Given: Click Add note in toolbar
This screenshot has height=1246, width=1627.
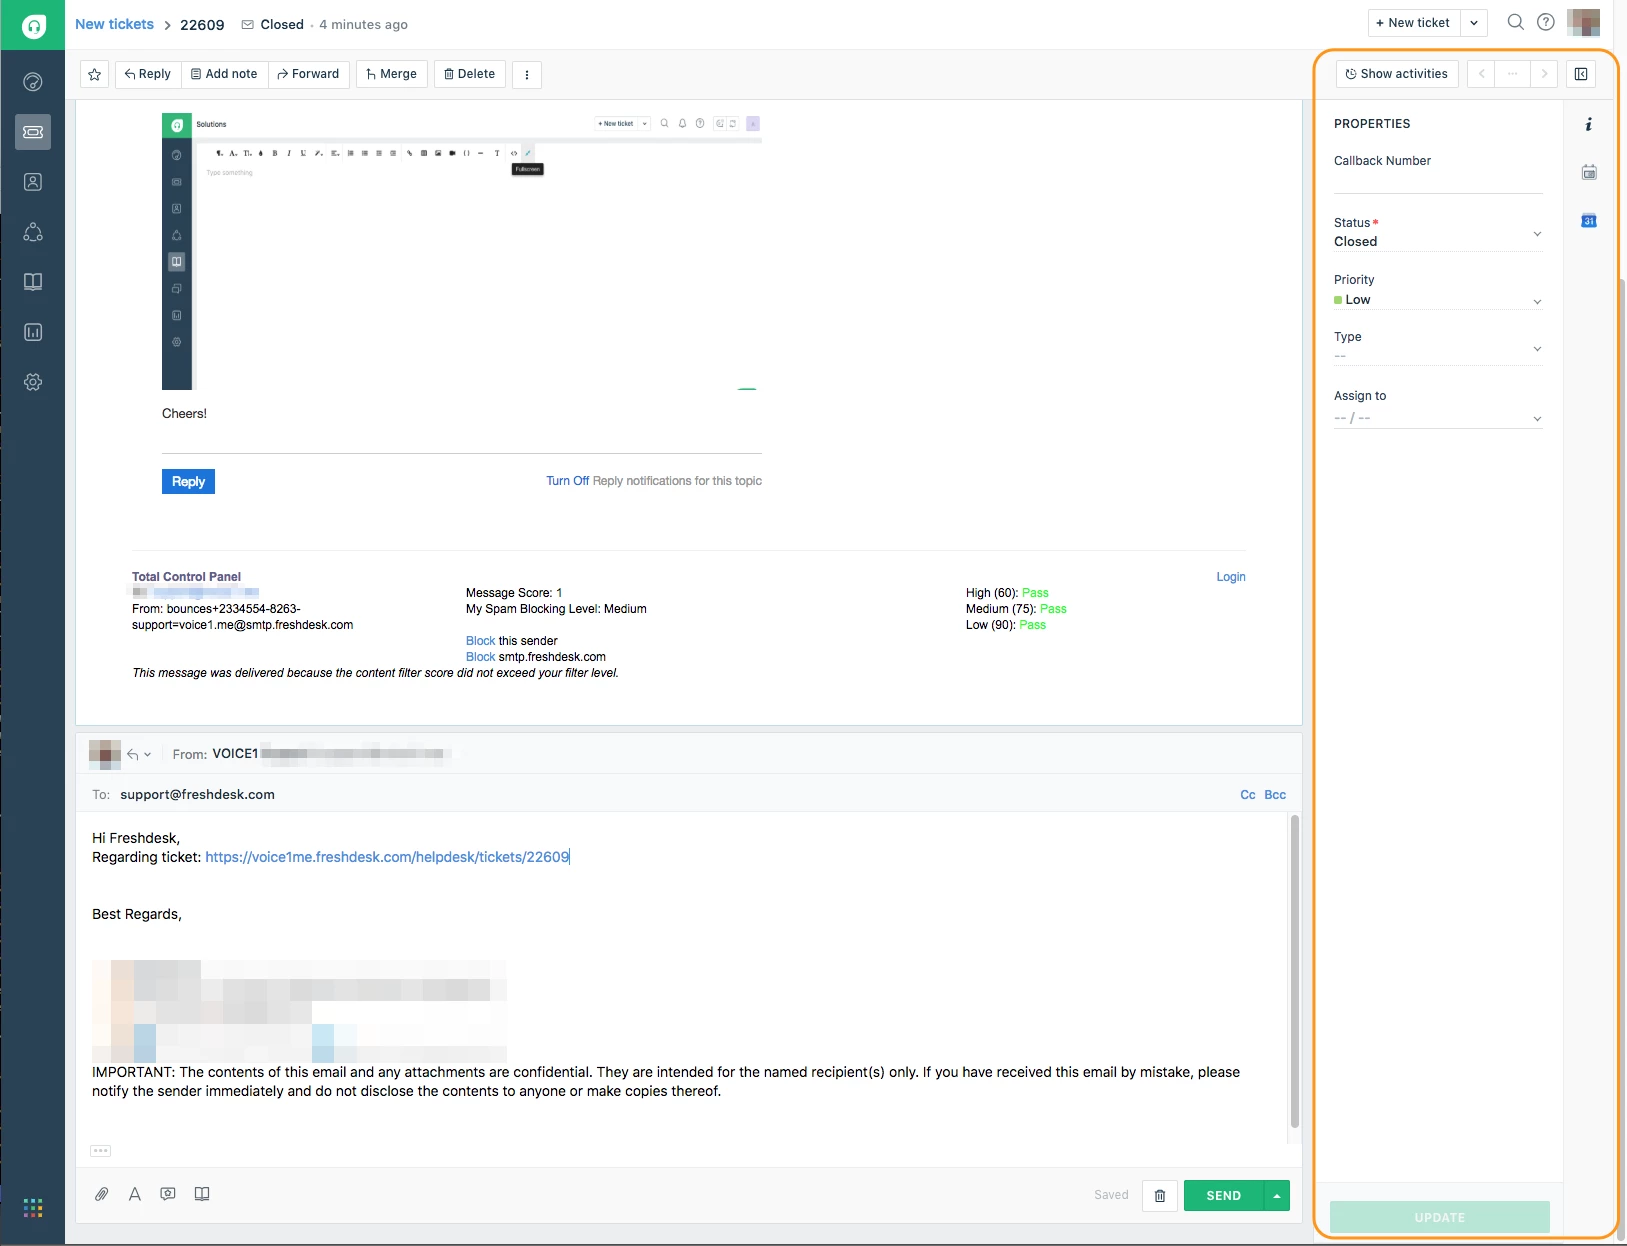Looking at the screenshot, I should (x=224, y=74).
